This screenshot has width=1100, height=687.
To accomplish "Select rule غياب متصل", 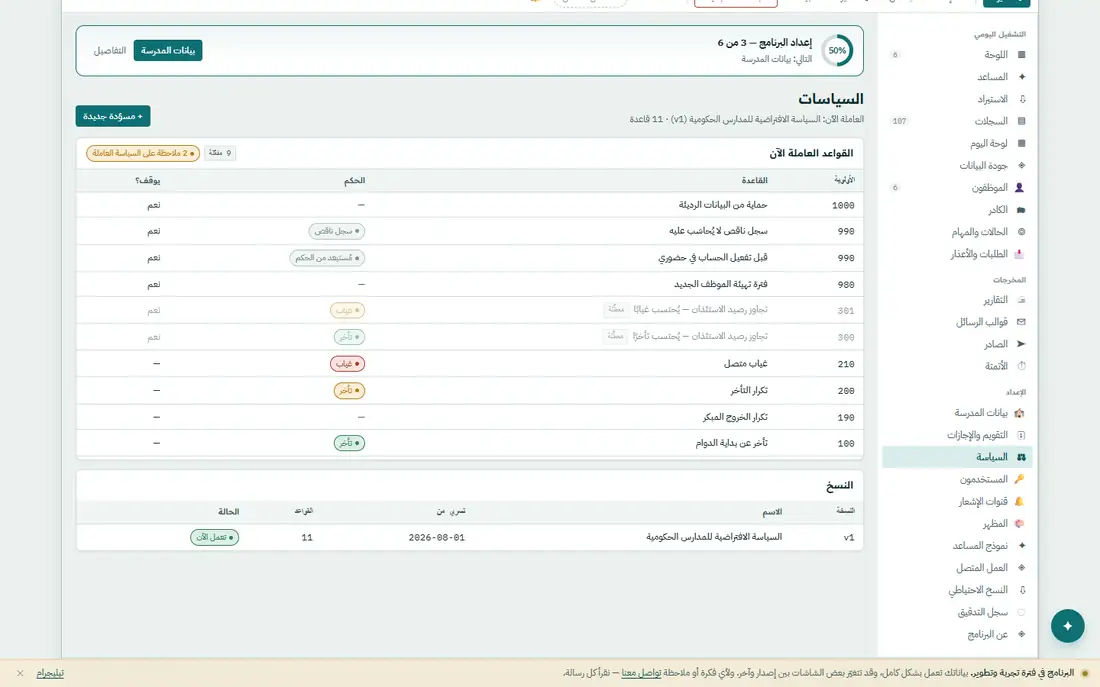I will (469, 363).
